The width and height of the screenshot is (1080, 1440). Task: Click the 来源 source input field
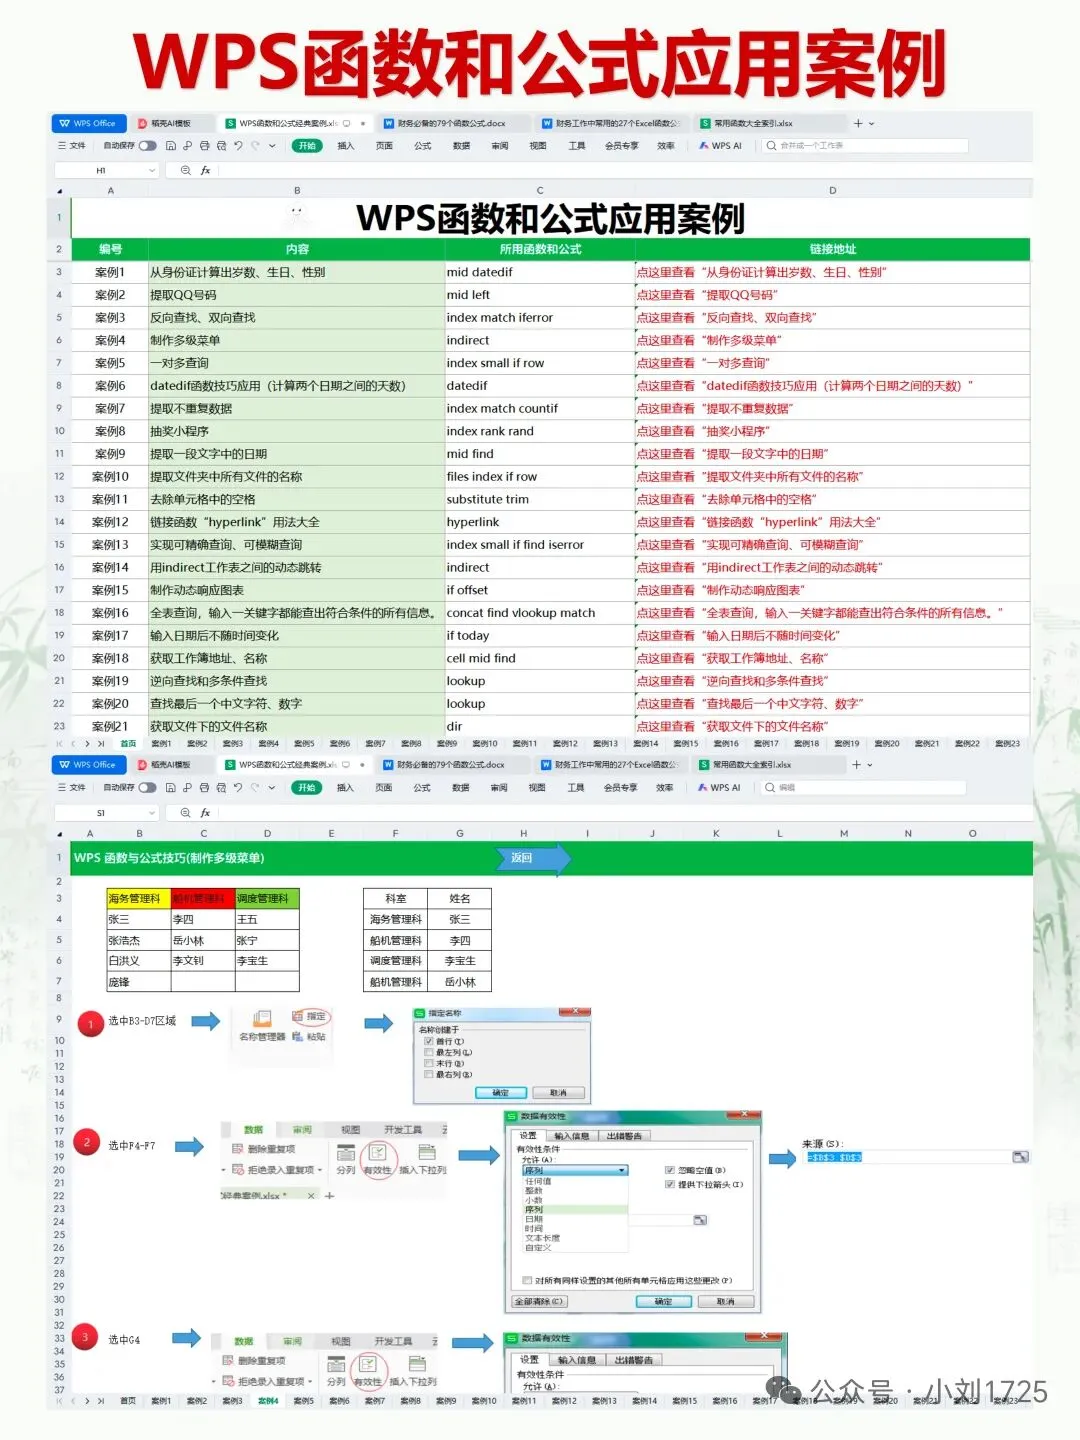[x=907, y=1157]
